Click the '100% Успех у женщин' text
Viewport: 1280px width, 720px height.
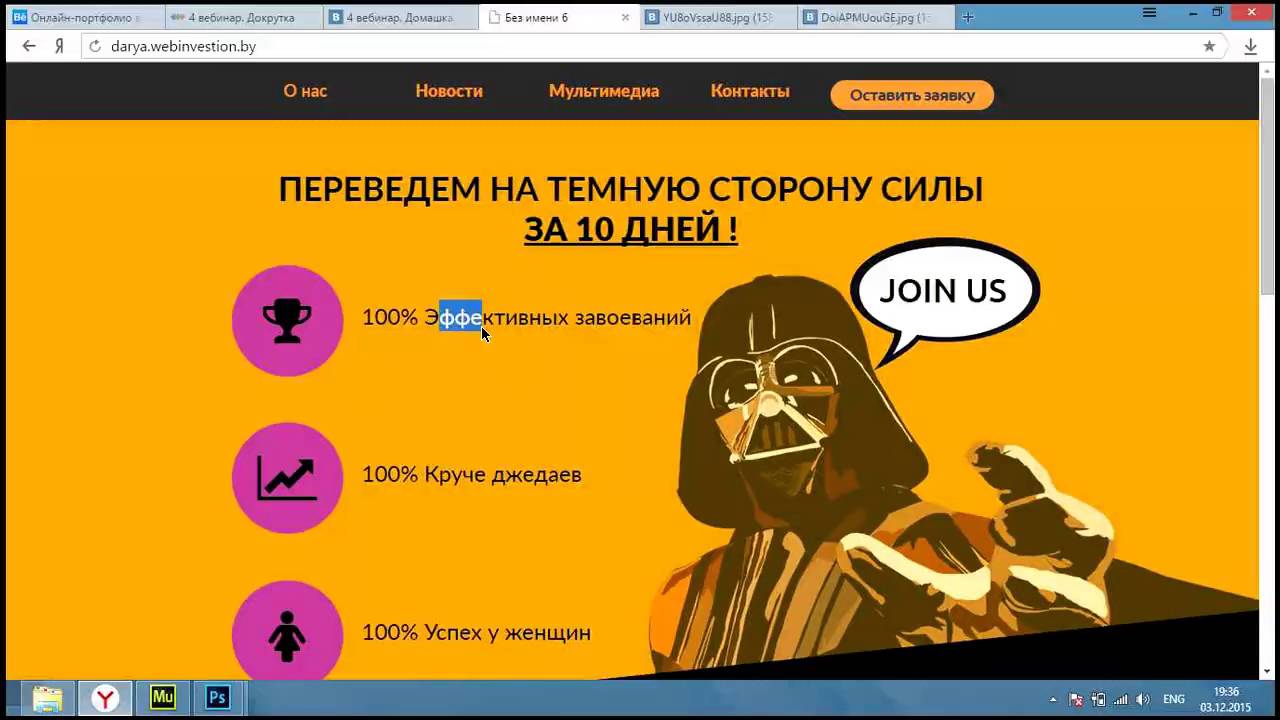pos(476,632)
